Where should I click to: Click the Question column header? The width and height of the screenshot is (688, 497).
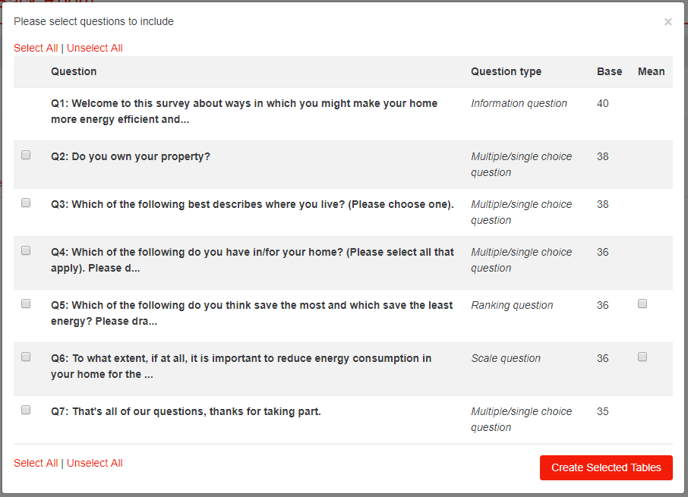[74, 72]
